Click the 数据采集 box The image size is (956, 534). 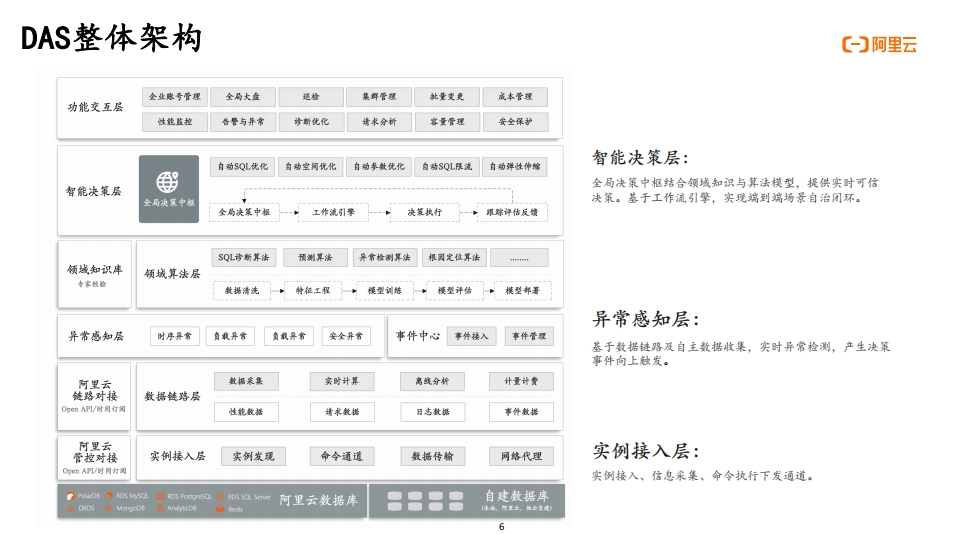coord(246,381)
